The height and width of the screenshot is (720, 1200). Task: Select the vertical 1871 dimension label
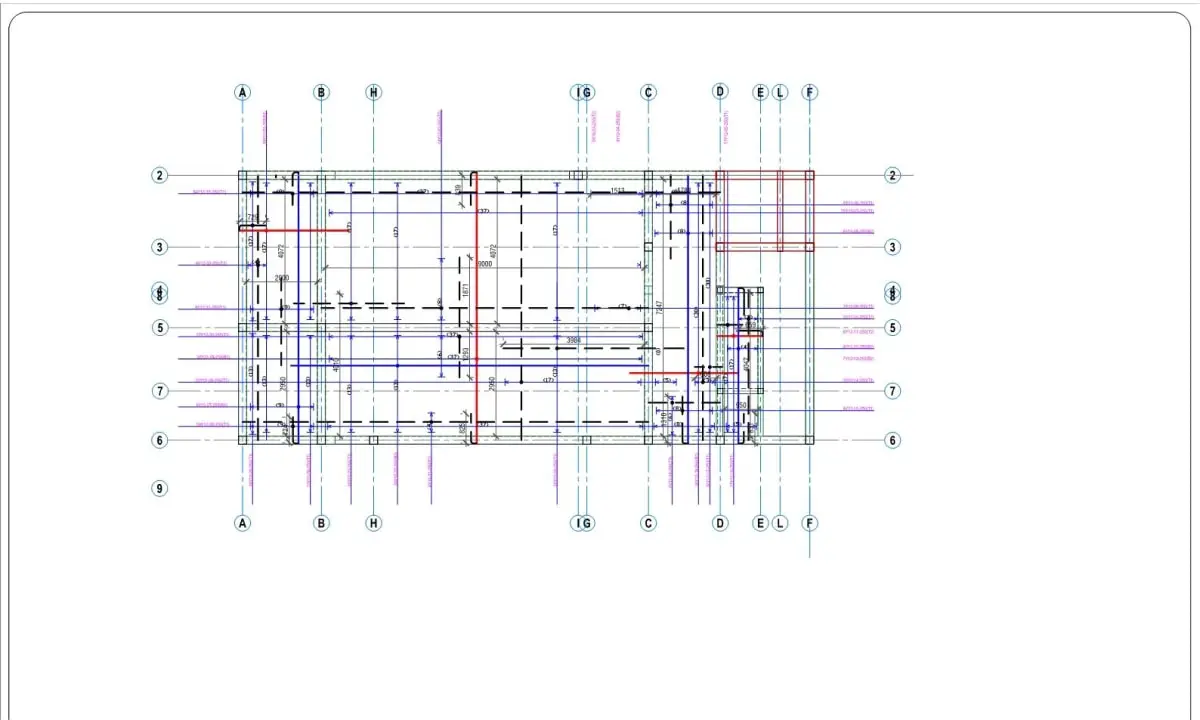[x=466, y=290]
